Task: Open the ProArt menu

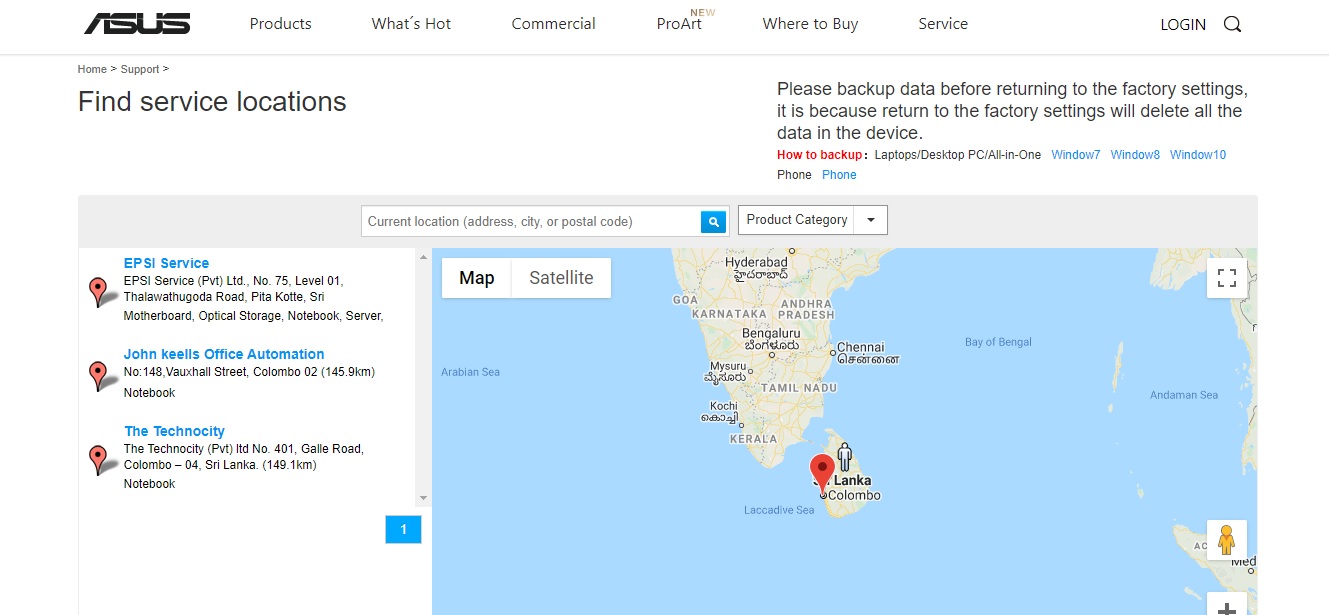Action: click(x=680, y=24)
